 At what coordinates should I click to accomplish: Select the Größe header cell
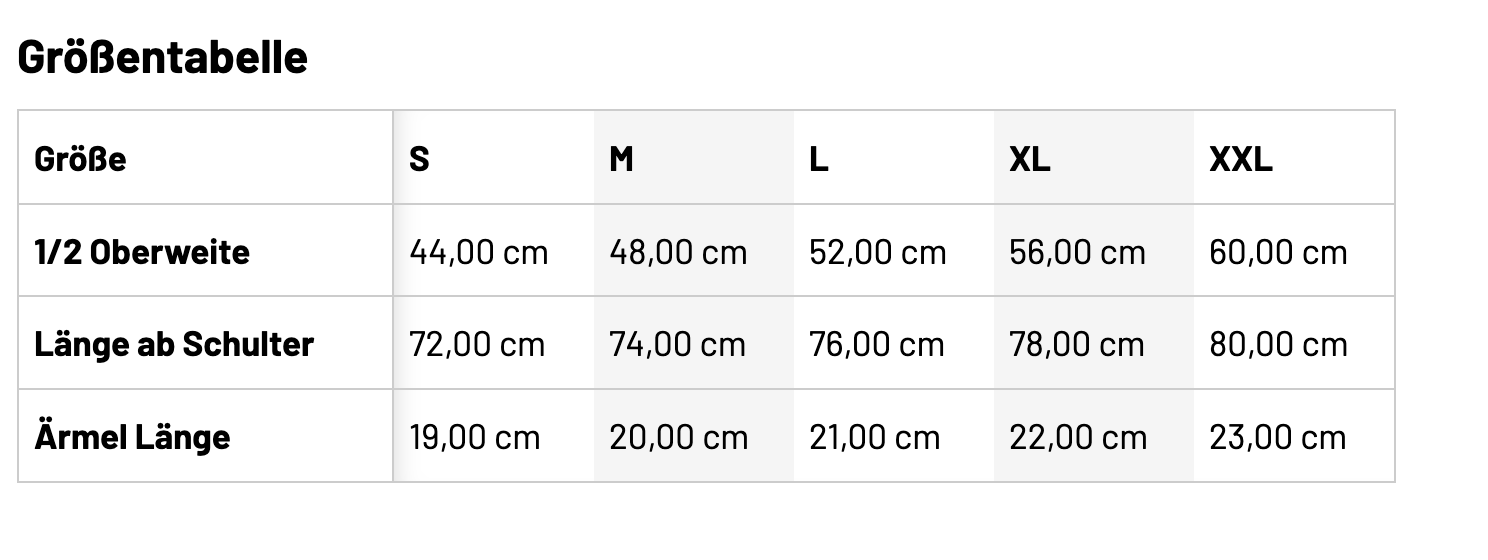81,159
